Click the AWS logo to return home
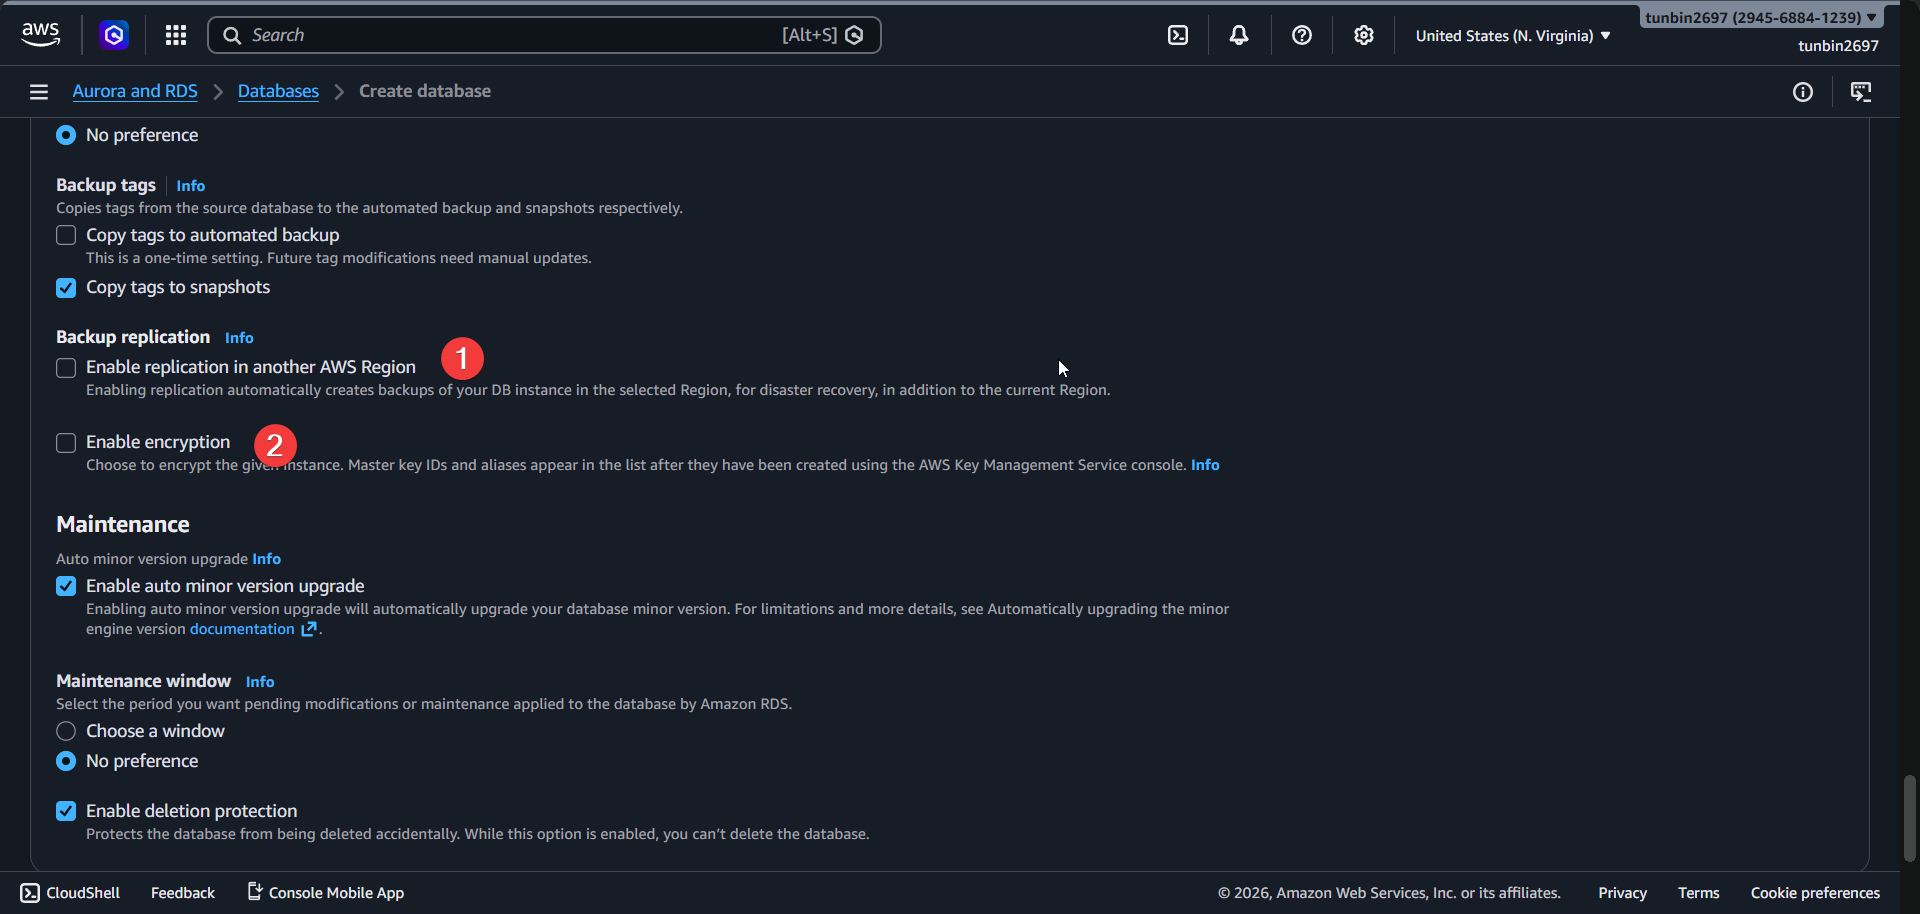 [x=40, y=34]
